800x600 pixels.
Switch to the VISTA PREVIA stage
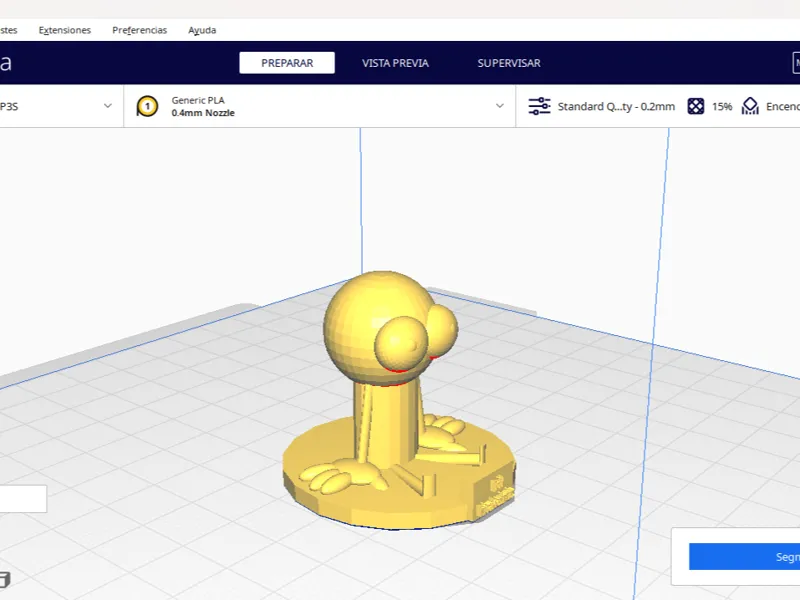pos(395,63)
